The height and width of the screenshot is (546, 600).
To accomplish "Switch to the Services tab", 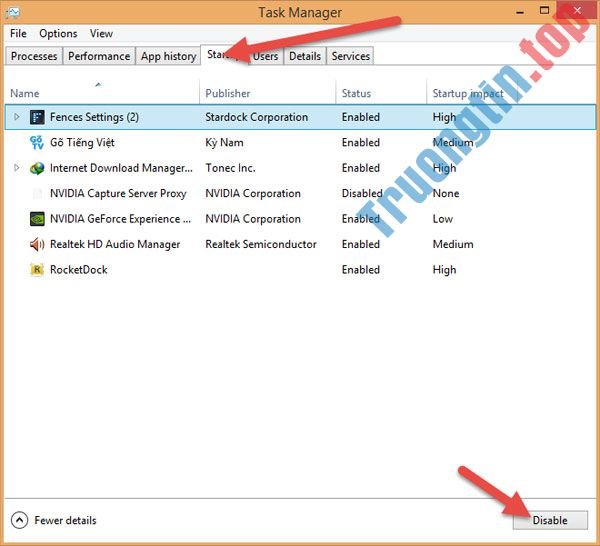I will coord(351,56).
